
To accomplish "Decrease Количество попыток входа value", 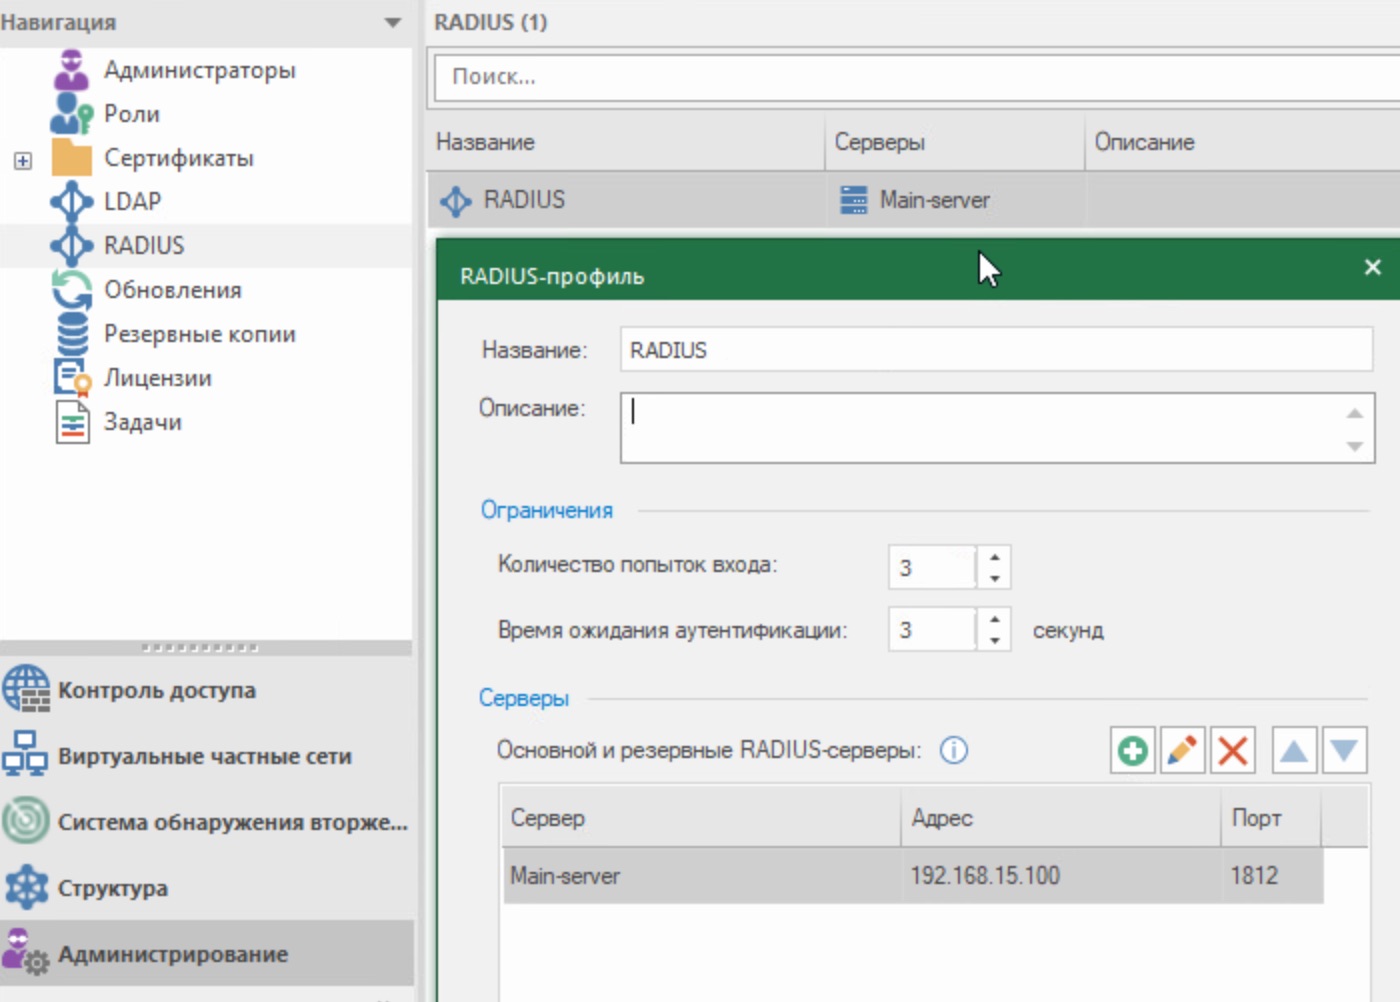I will [994, 578].
